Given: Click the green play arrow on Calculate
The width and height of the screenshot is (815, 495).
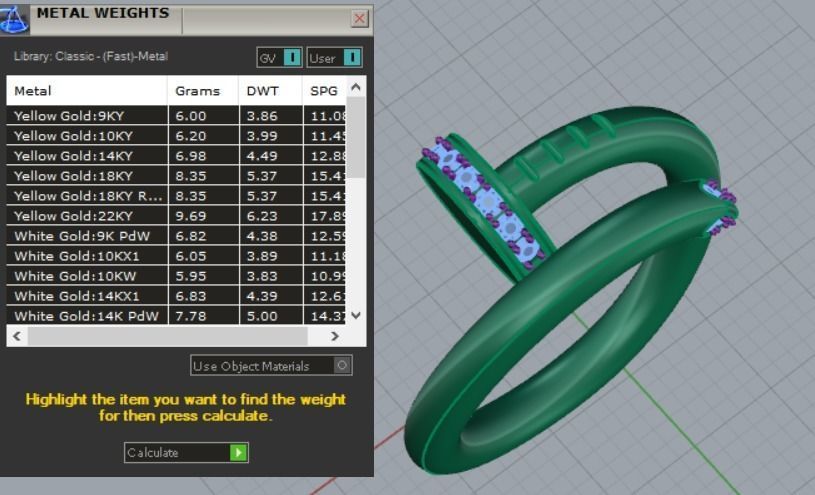Looking at the screenshot, I should click(239, 452).
